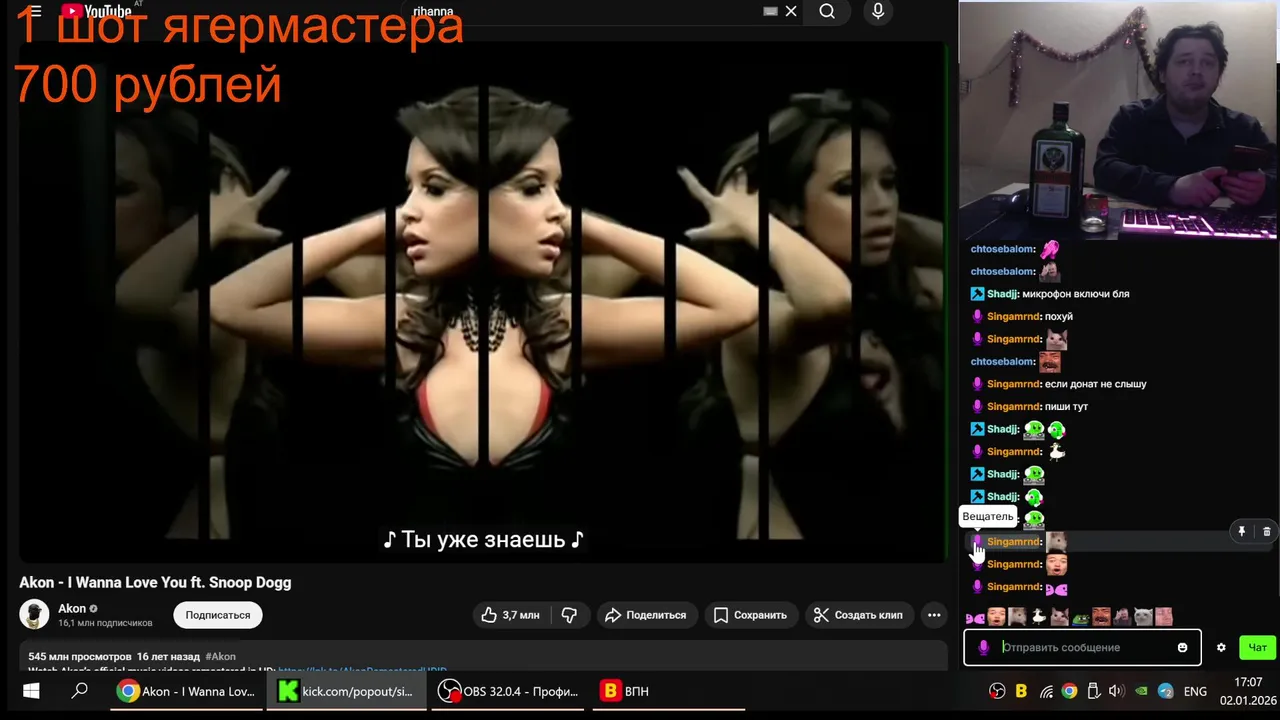
Task: Open network Wi-Fi tray icon
Action: point(1046,691)
